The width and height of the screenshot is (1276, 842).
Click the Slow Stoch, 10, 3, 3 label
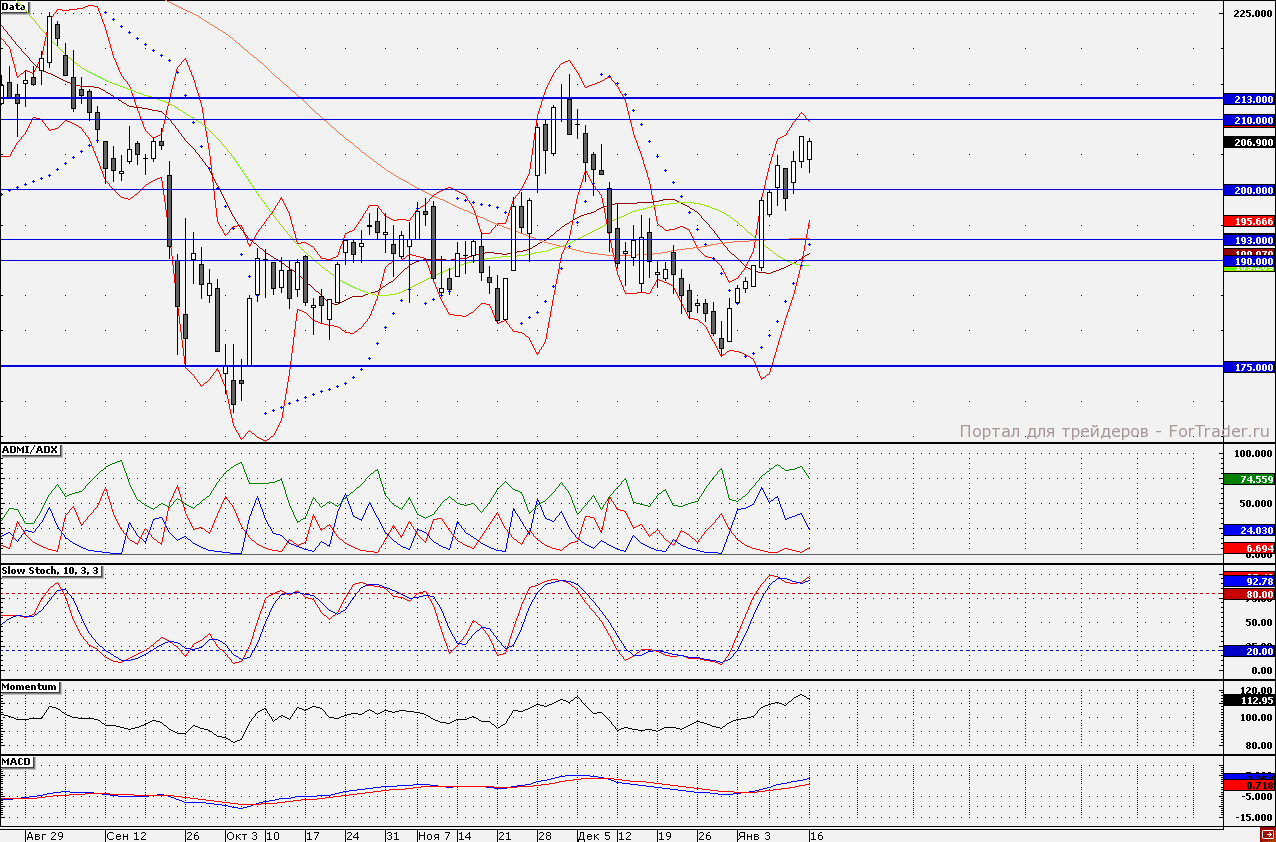tap(50, 570)
